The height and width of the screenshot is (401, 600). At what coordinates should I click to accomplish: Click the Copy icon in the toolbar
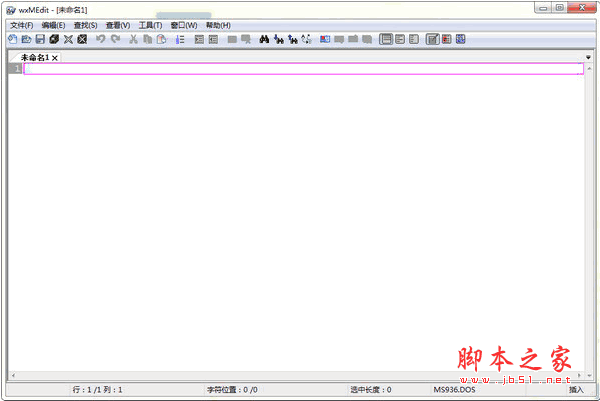[147, 39]
